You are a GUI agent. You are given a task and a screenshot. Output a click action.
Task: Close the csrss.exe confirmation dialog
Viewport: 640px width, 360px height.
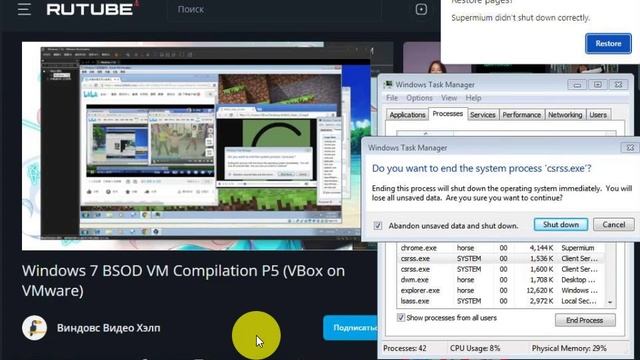(630, 148)
